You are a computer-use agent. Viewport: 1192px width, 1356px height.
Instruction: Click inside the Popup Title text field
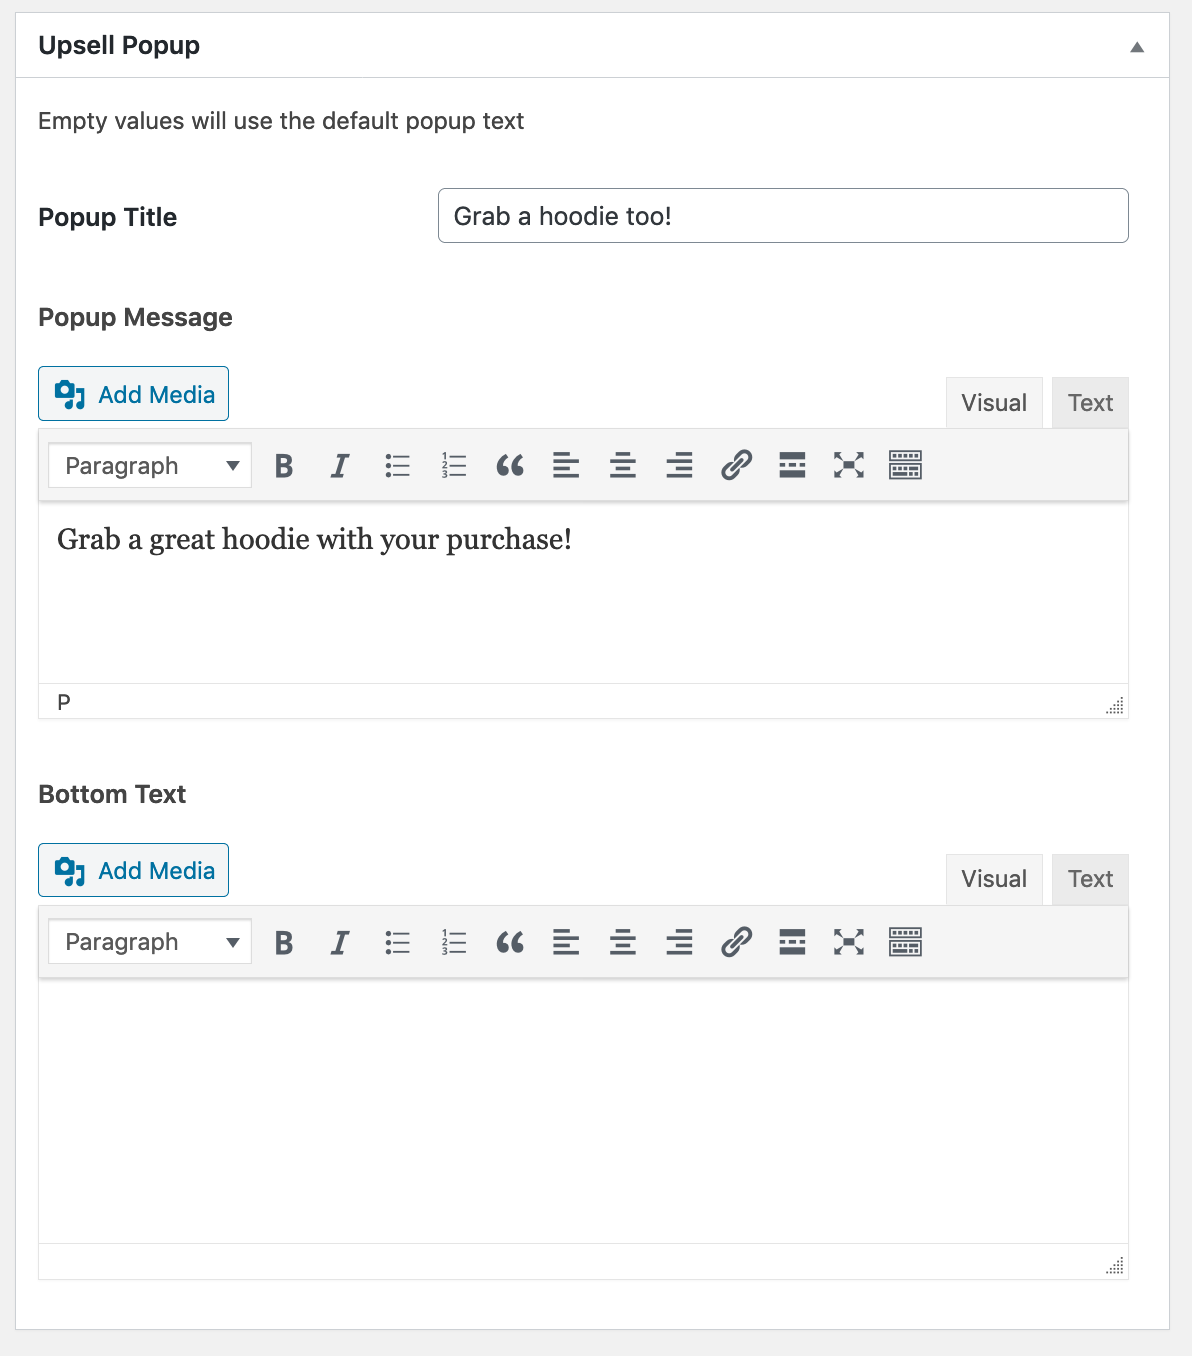click(x=783, y=215)
